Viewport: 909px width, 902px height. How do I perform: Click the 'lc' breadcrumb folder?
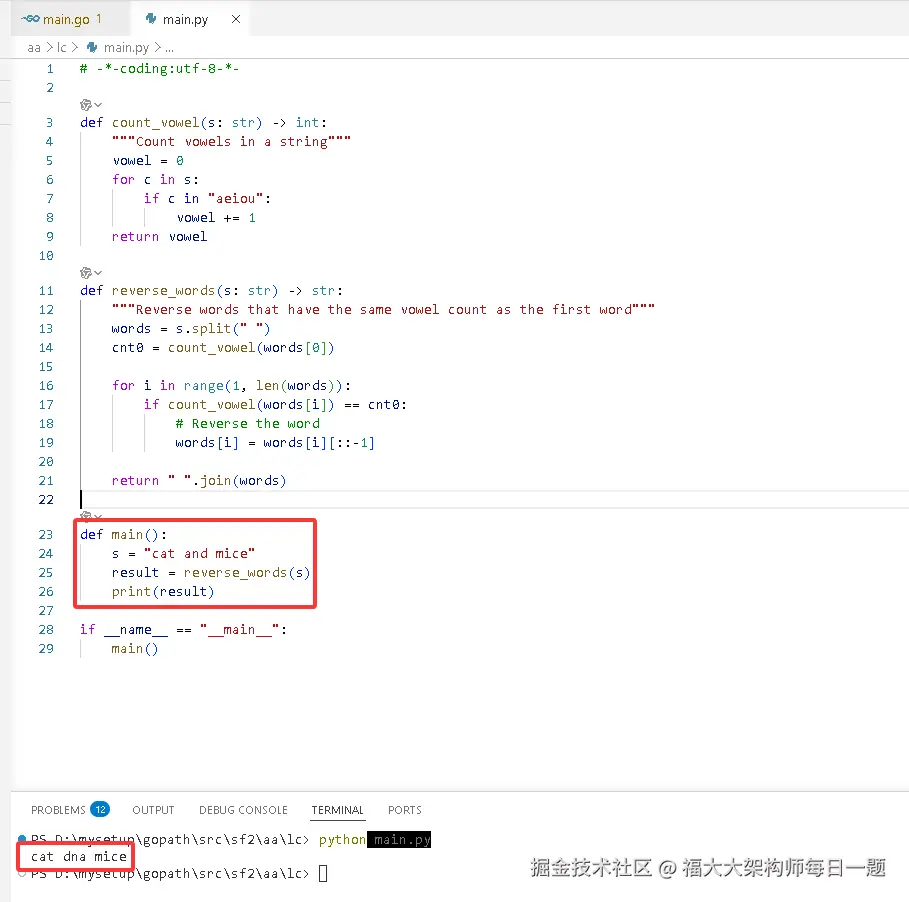(61, 48)
